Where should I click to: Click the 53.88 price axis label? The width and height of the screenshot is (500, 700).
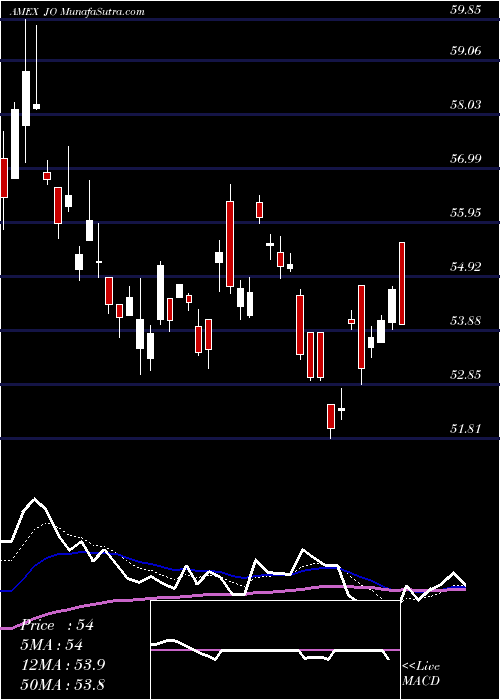pos(466,321)
